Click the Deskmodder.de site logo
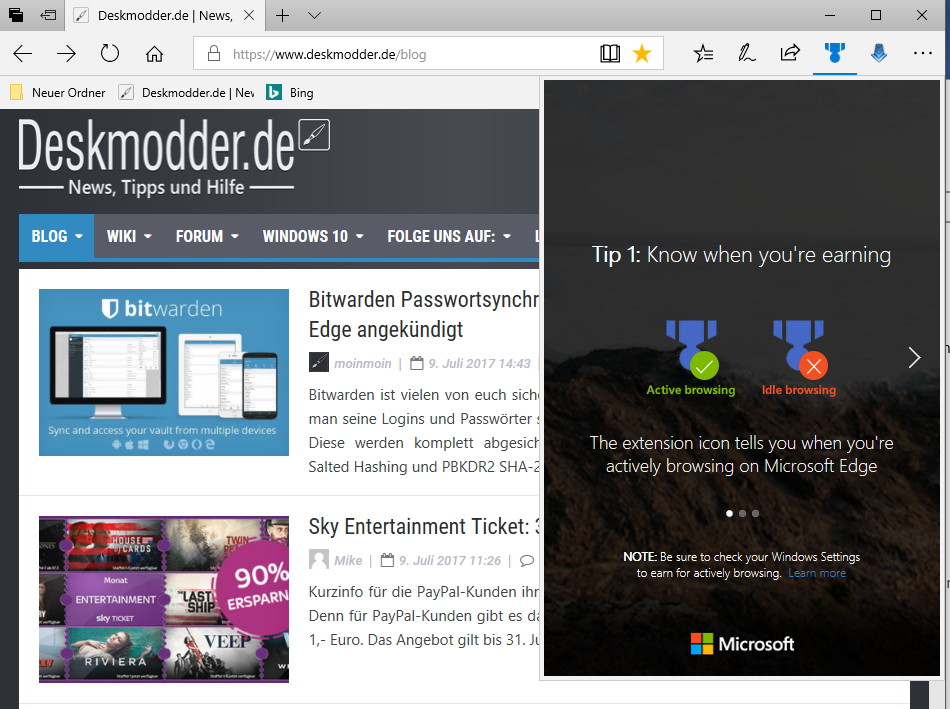This screenshot has width=950, height=709. click(174, 156)
